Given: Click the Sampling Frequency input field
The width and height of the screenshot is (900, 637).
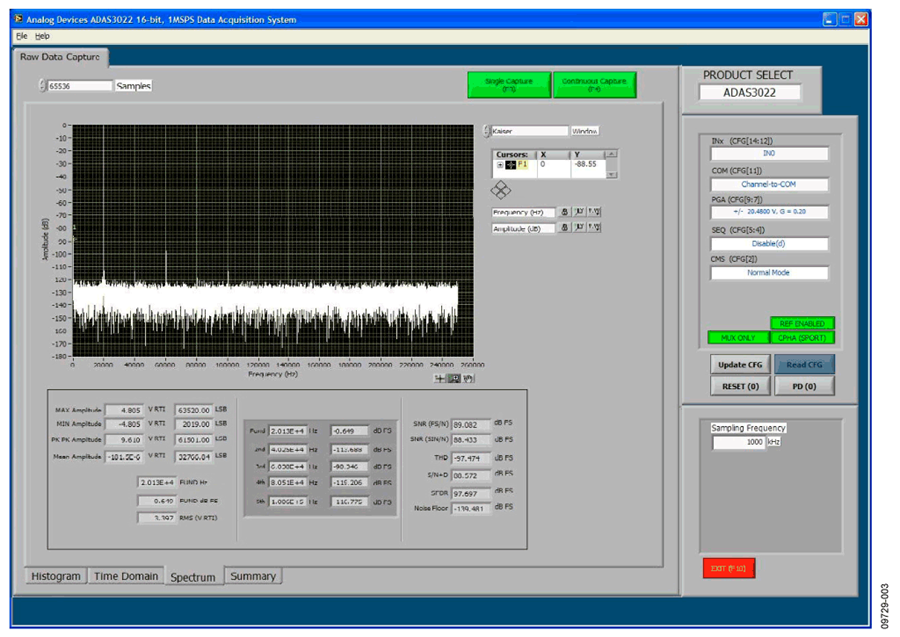Looking at the screenshot, I should pyautogui.click(x=738, y=441).
